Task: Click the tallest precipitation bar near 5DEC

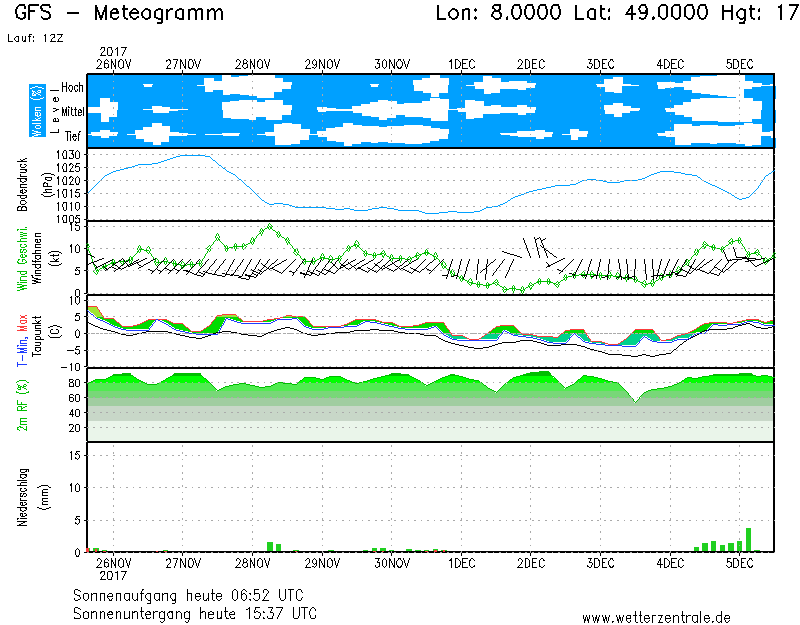Action: [748, 539]
